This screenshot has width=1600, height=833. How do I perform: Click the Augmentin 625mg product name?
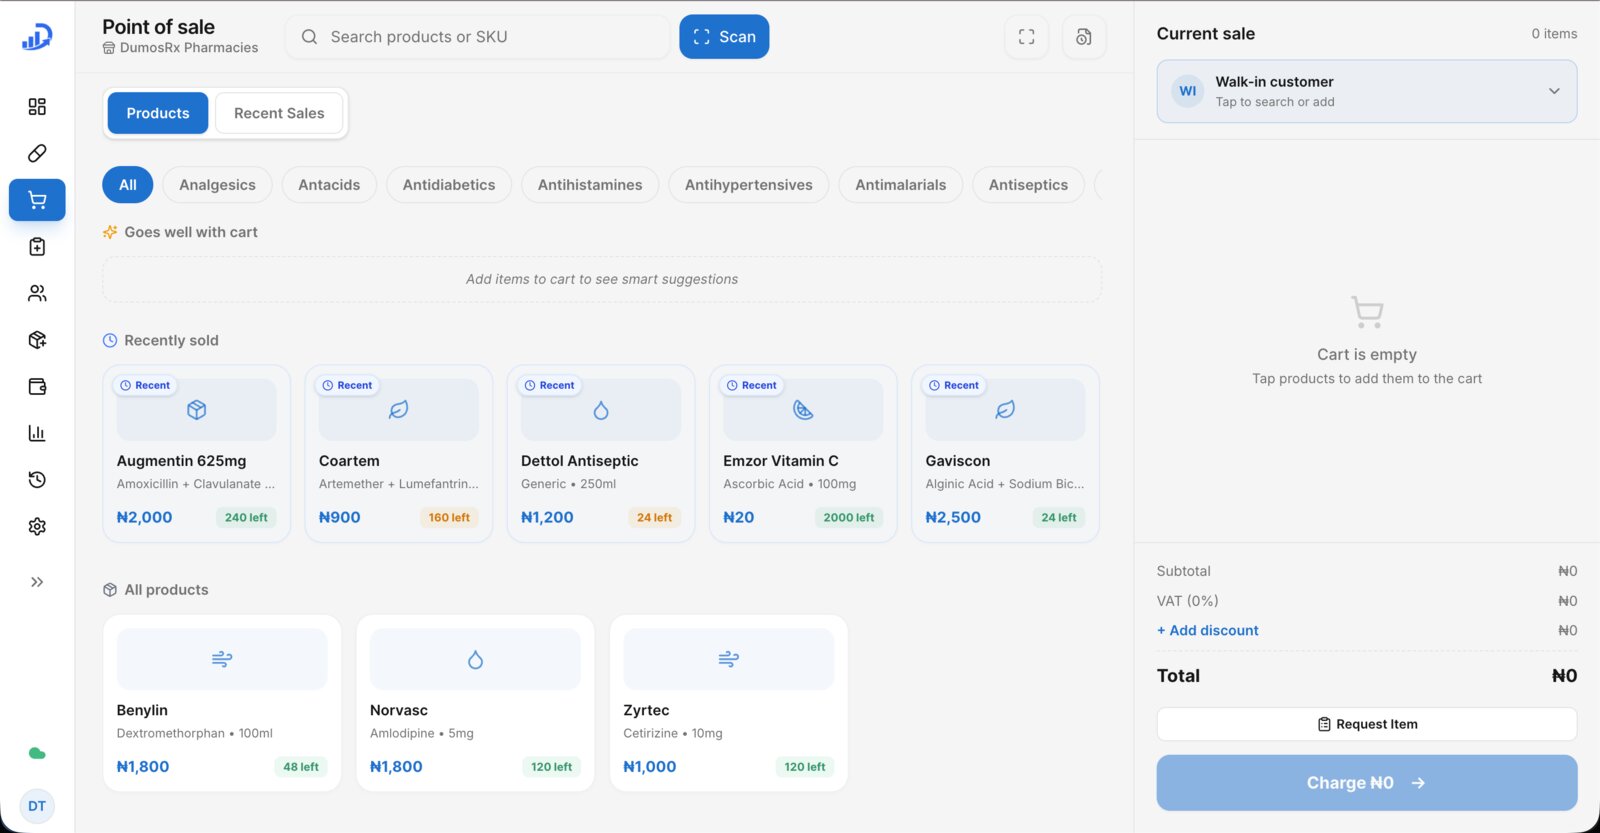pyautogui.click(x=182, y=461)
